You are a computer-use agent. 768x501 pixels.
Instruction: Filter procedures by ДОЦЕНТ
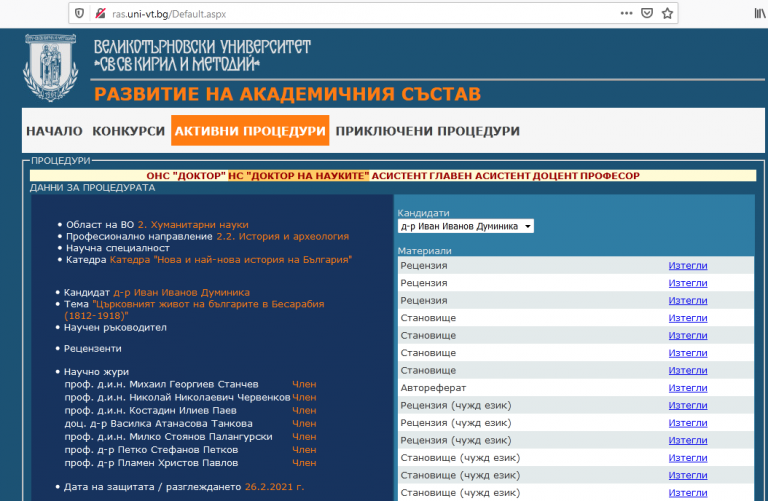pyautogui.click(x=550, y=175)
